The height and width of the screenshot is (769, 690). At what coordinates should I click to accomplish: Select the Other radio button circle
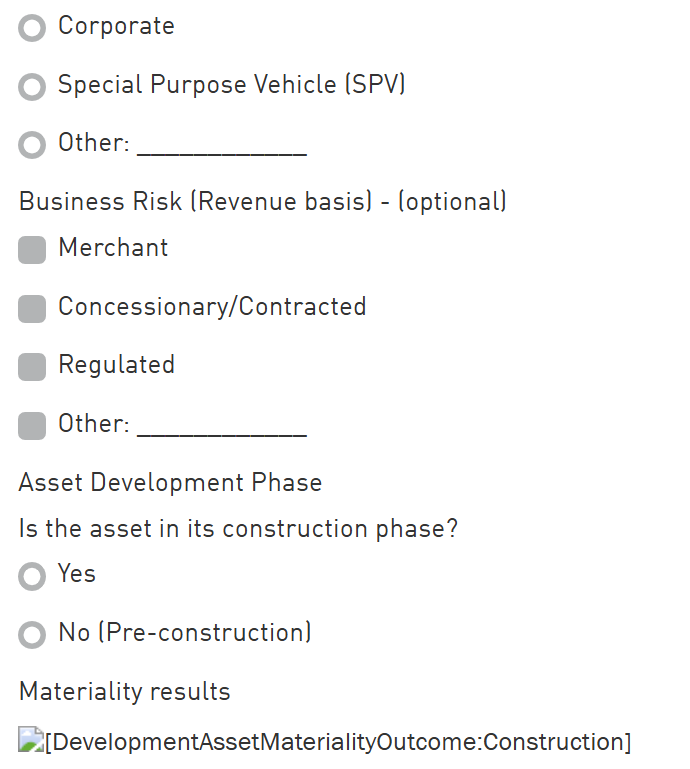(32, 145)
